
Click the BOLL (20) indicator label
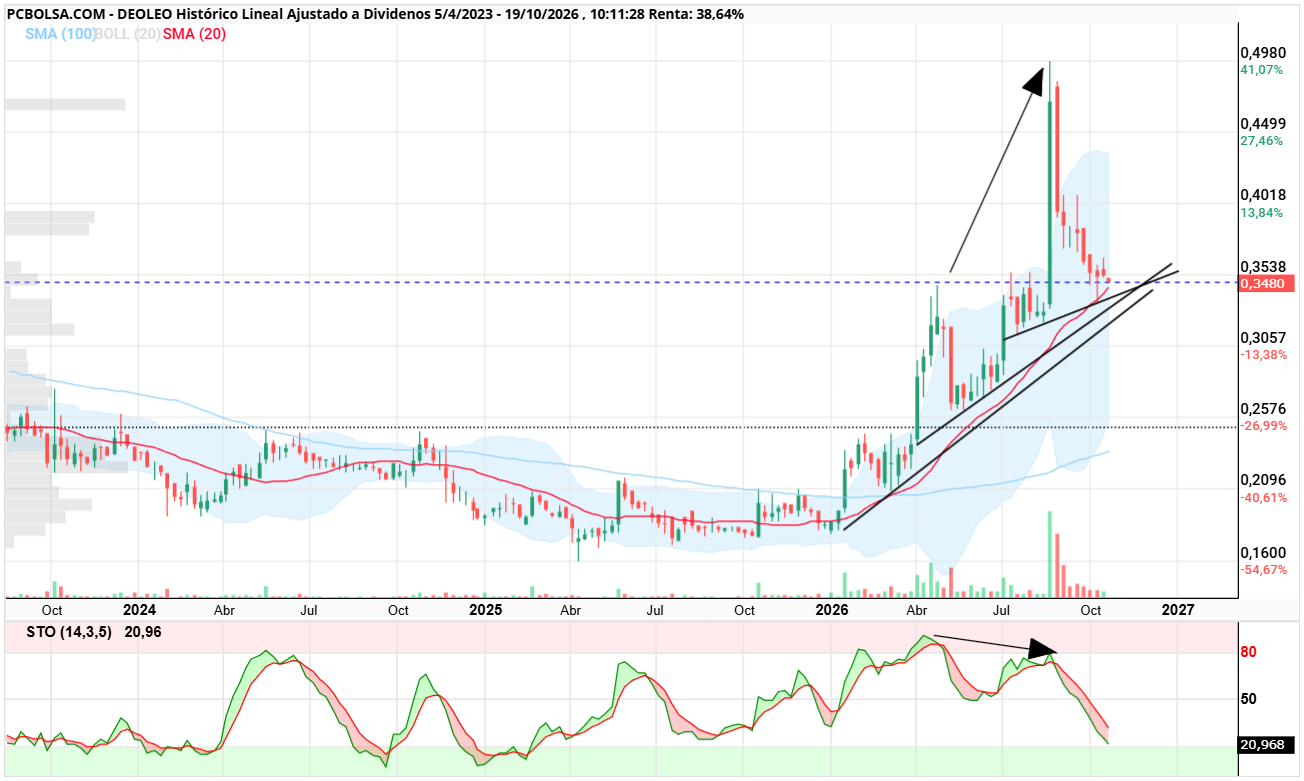[128, 33]
